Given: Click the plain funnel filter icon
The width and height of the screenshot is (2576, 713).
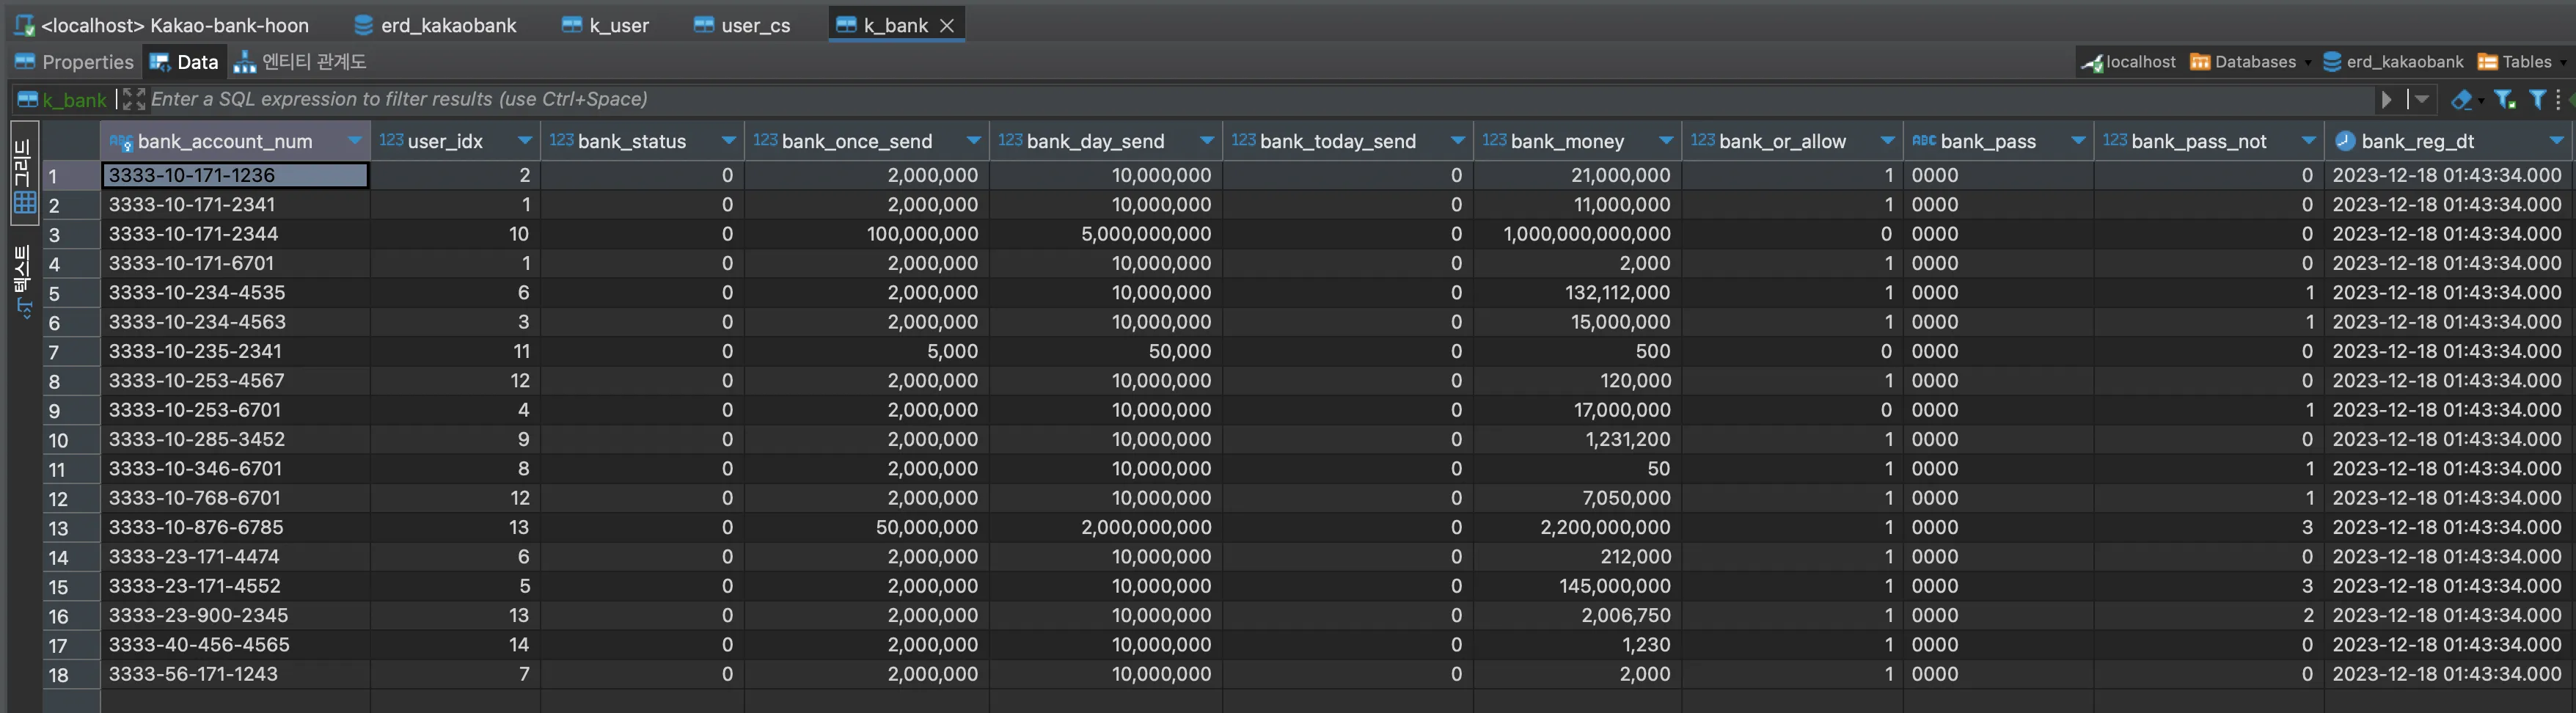Looking at the screenshot, I should click(x=2537, y=99).
